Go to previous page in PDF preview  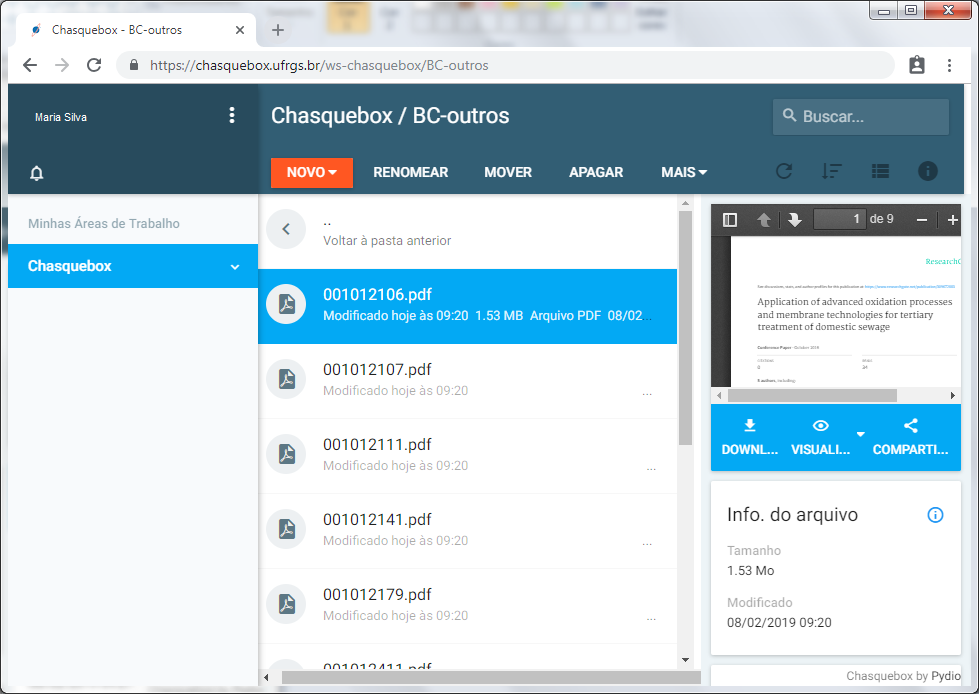pos(764,220)
